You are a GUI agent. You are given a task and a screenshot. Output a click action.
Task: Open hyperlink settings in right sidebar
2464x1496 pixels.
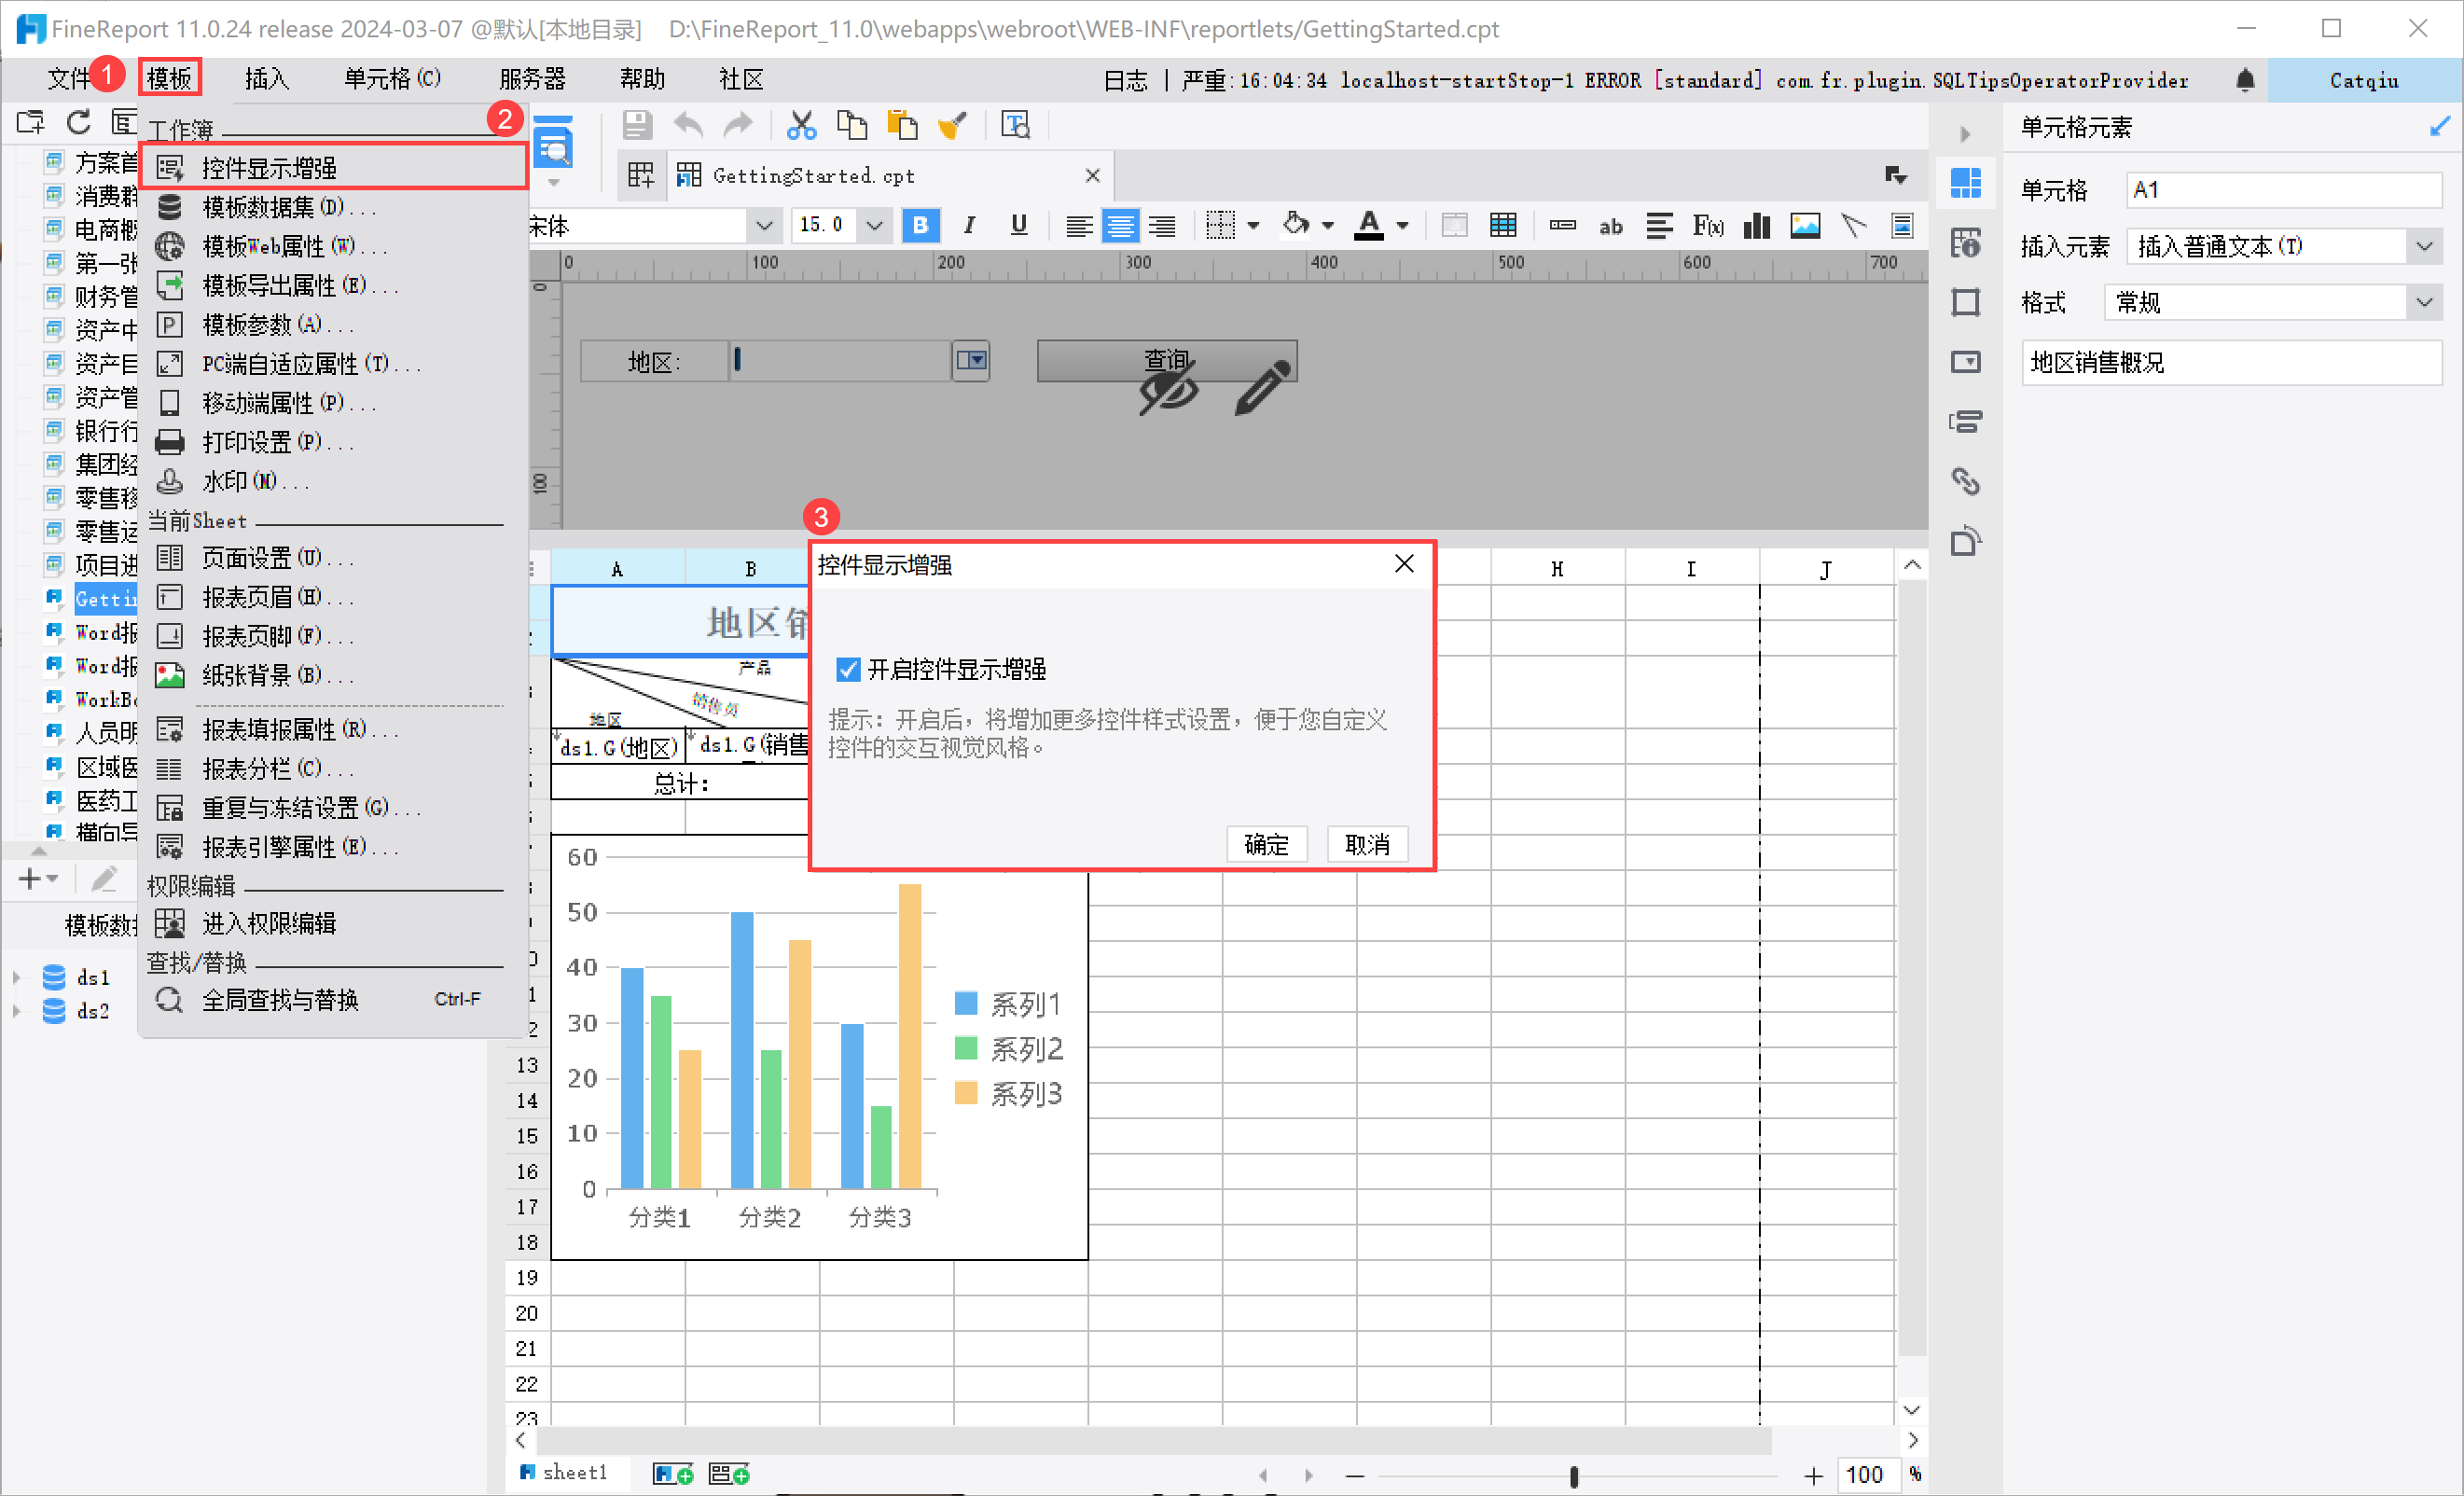(x=1965, y=482)
